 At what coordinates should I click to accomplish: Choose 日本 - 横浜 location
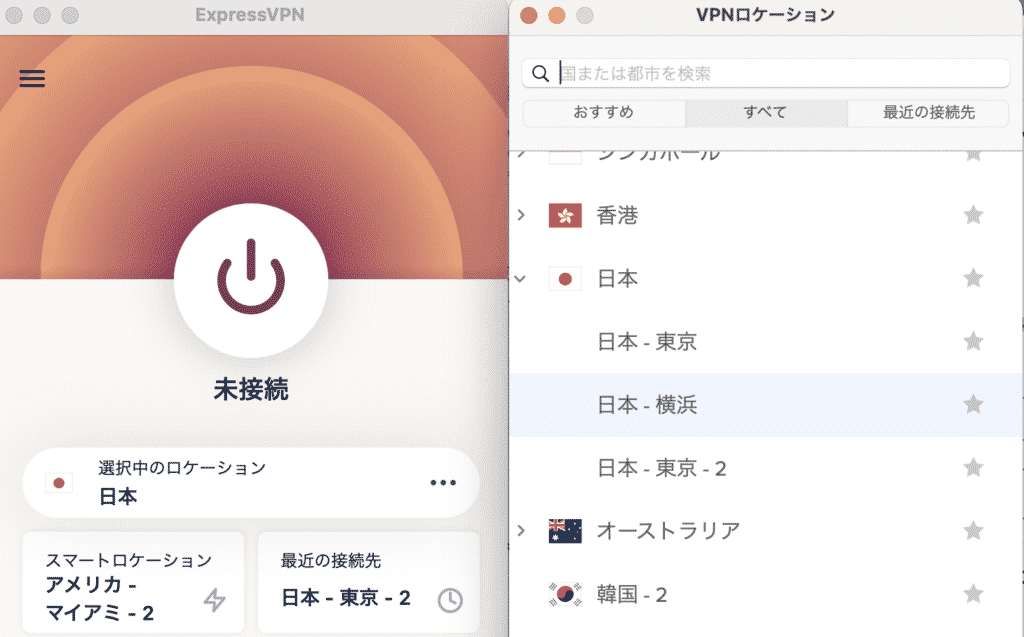click(647, 404)
